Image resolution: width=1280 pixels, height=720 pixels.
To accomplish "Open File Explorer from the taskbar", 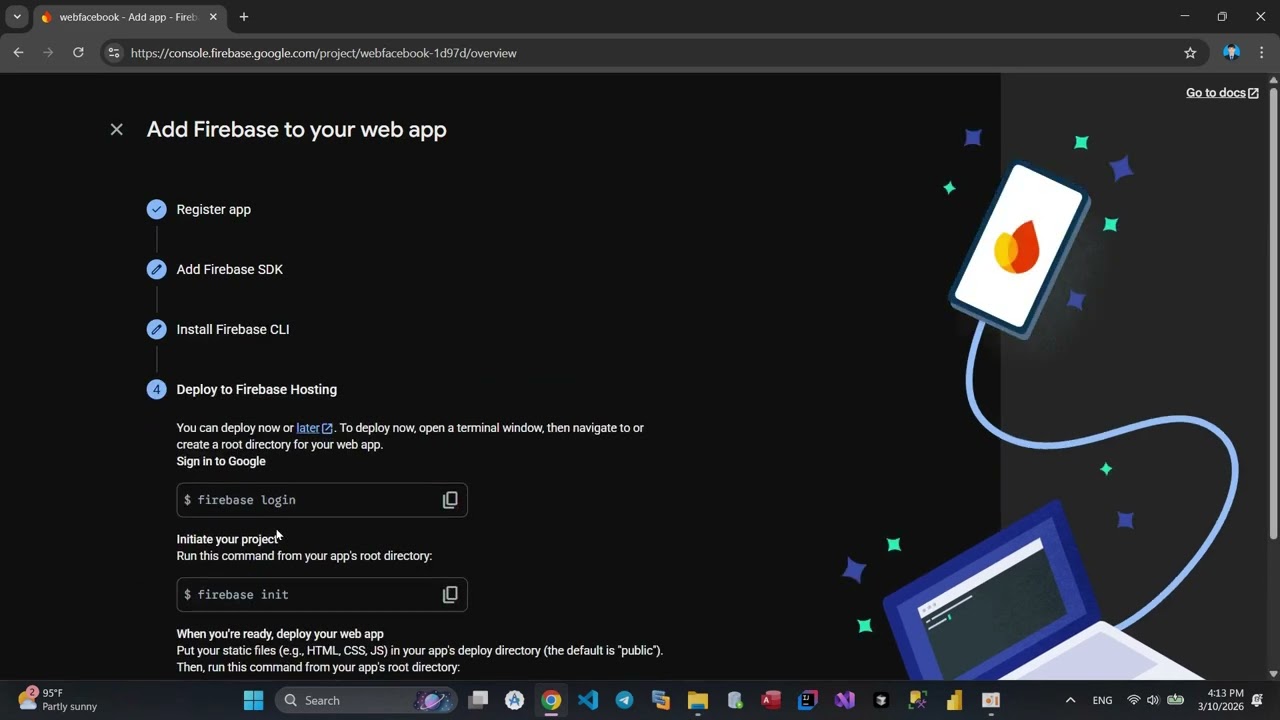I will tap(698, 700).
